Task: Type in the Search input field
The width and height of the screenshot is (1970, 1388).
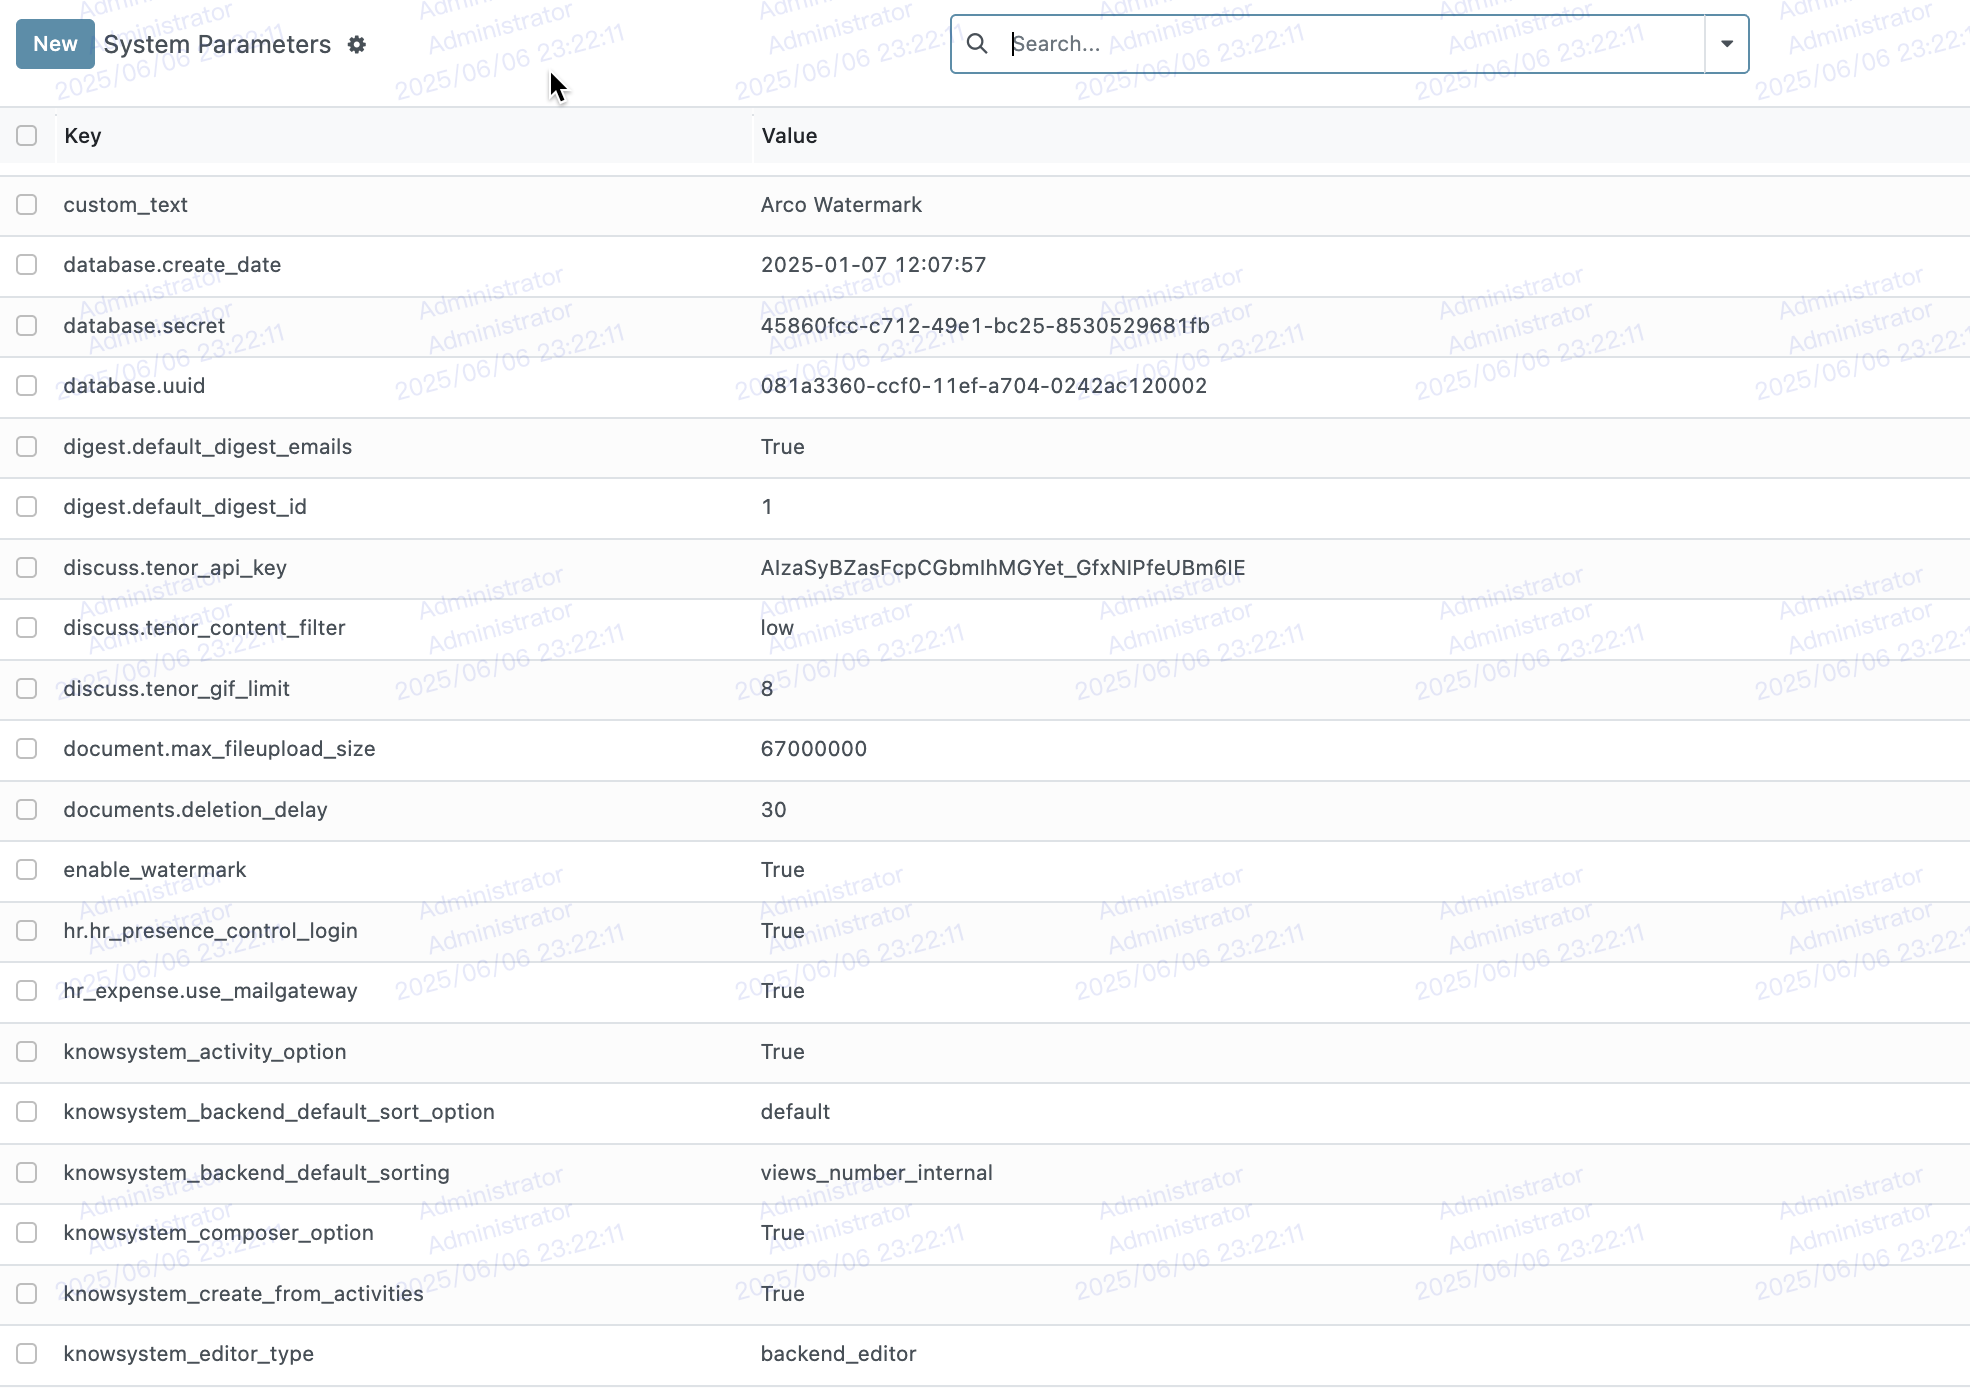Action: point(1350,44)
